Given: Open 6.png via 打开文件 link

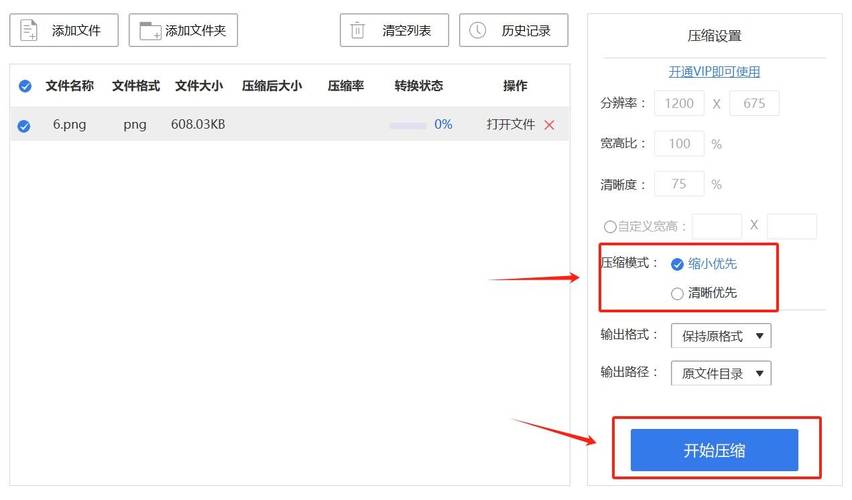Looking at the screenshot, I should [510, 124].
